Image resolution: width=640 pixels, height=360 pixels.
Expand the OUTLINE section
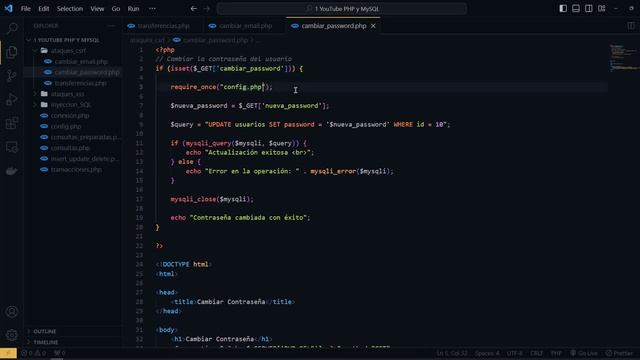coord(44,331)
